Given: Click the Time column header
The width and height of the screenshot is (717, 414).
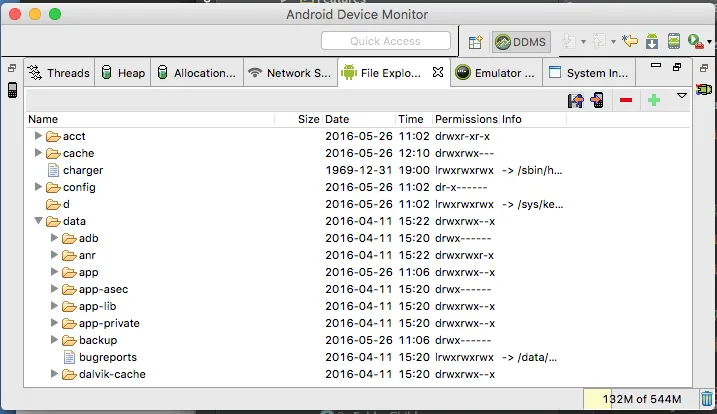Looking at the screenshot, I should point(414,119).
